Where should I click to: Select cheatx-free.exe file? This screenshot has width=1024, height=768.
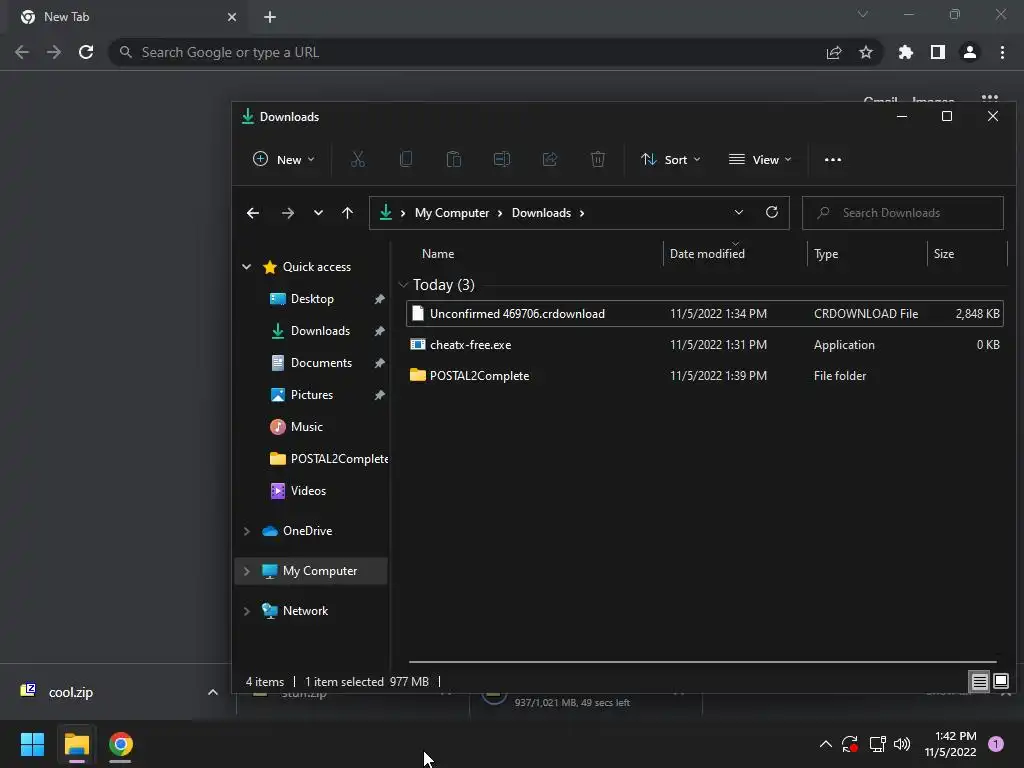[x=705, y=345]
